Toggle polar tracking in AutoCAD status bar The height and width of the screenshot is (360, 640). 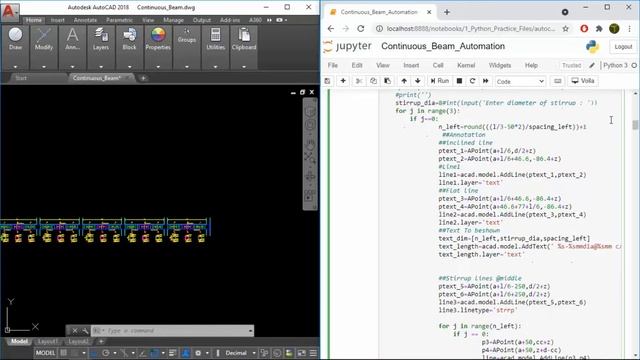point(106,353)
